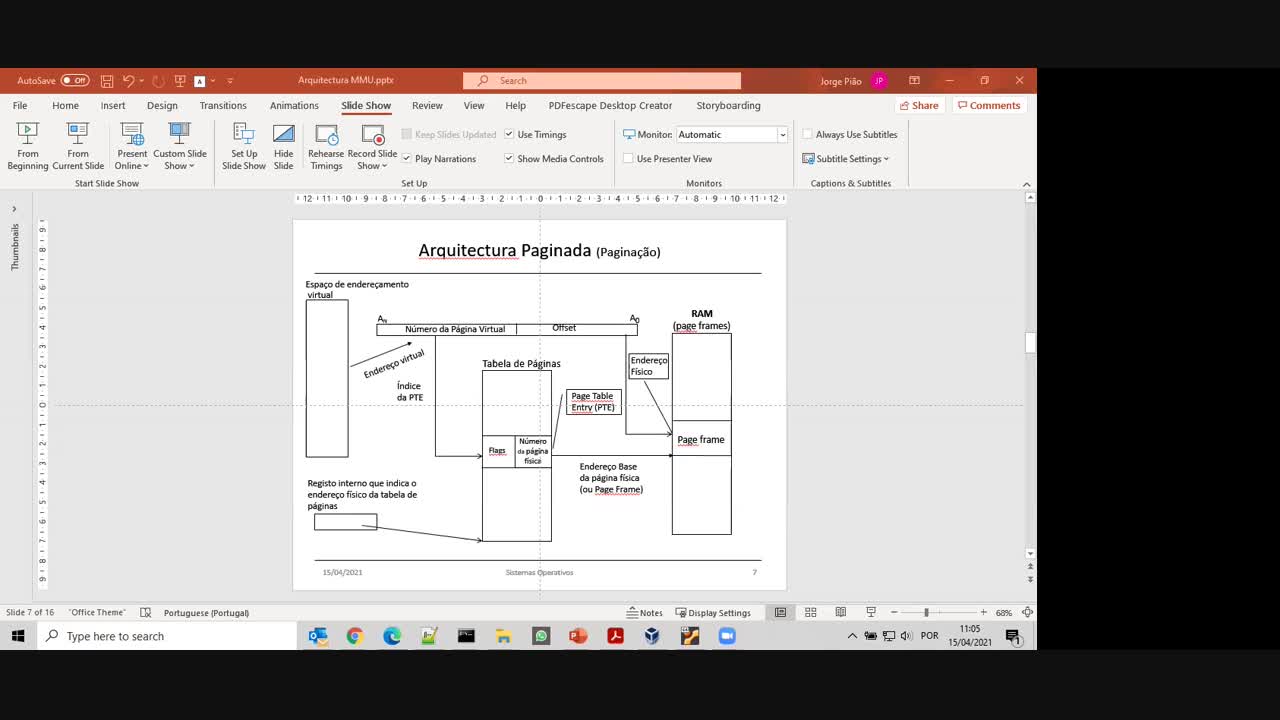1280x720 pixels.
Task: Switch to the Review tab
Action: 427,105
